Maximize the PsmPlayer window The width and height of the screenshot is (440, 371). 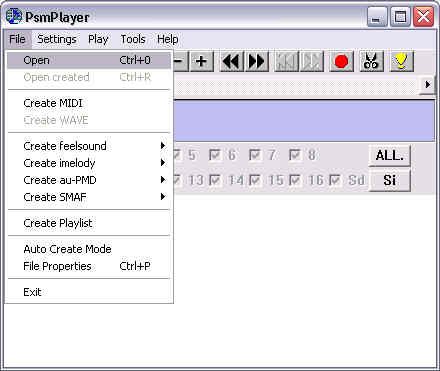point(400,17)
